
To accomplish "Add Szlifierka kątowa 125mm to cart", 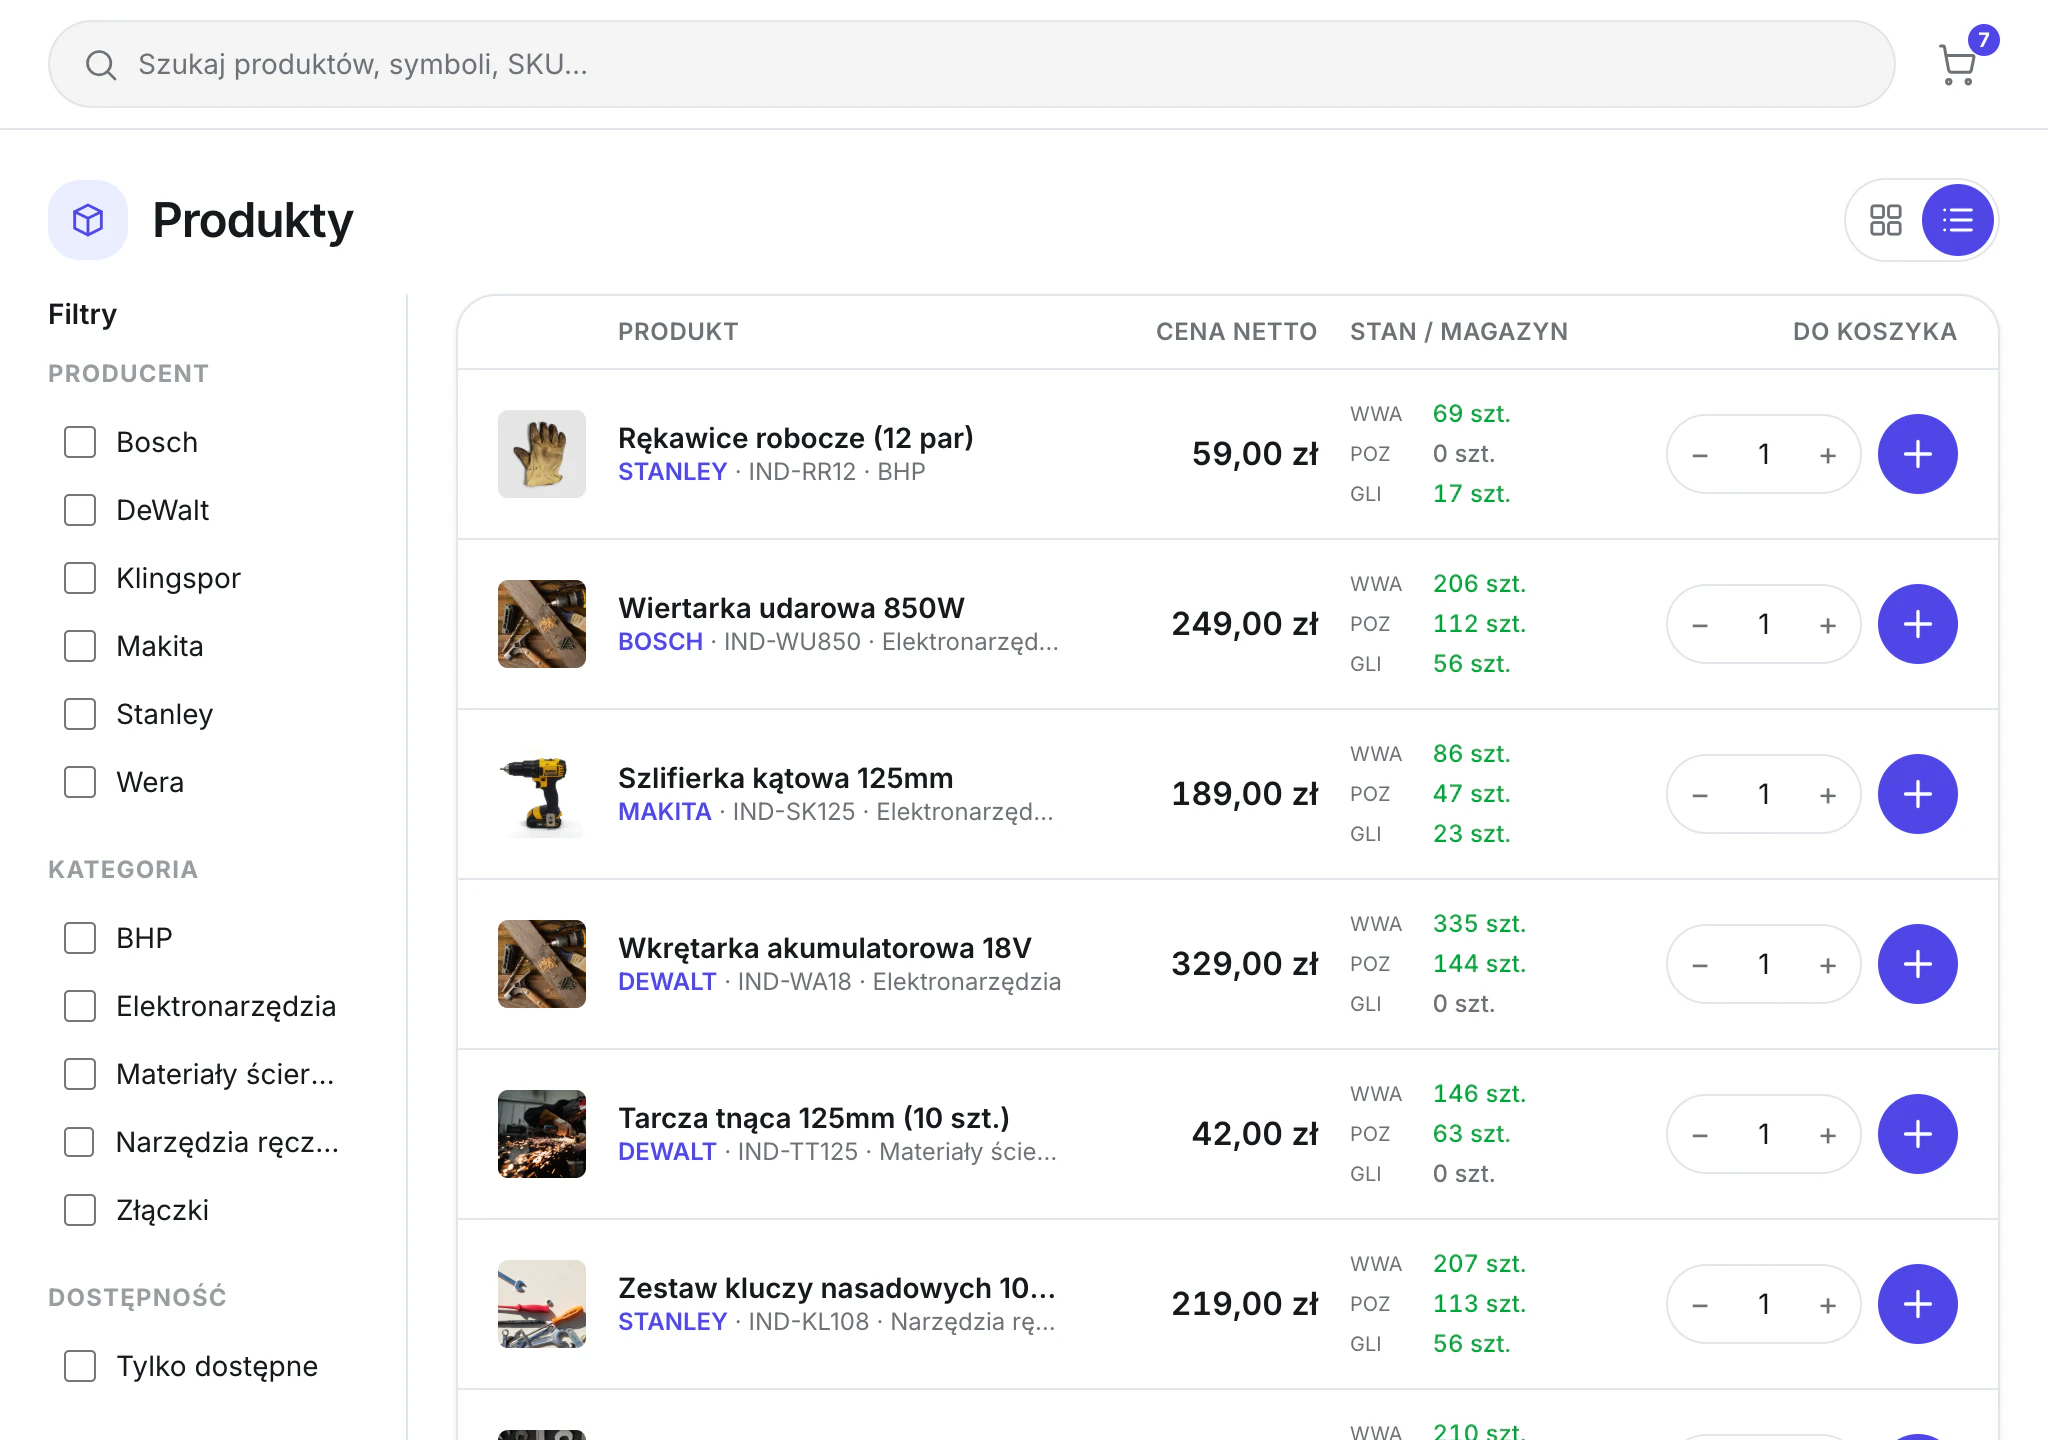I will pos(1917,794).
